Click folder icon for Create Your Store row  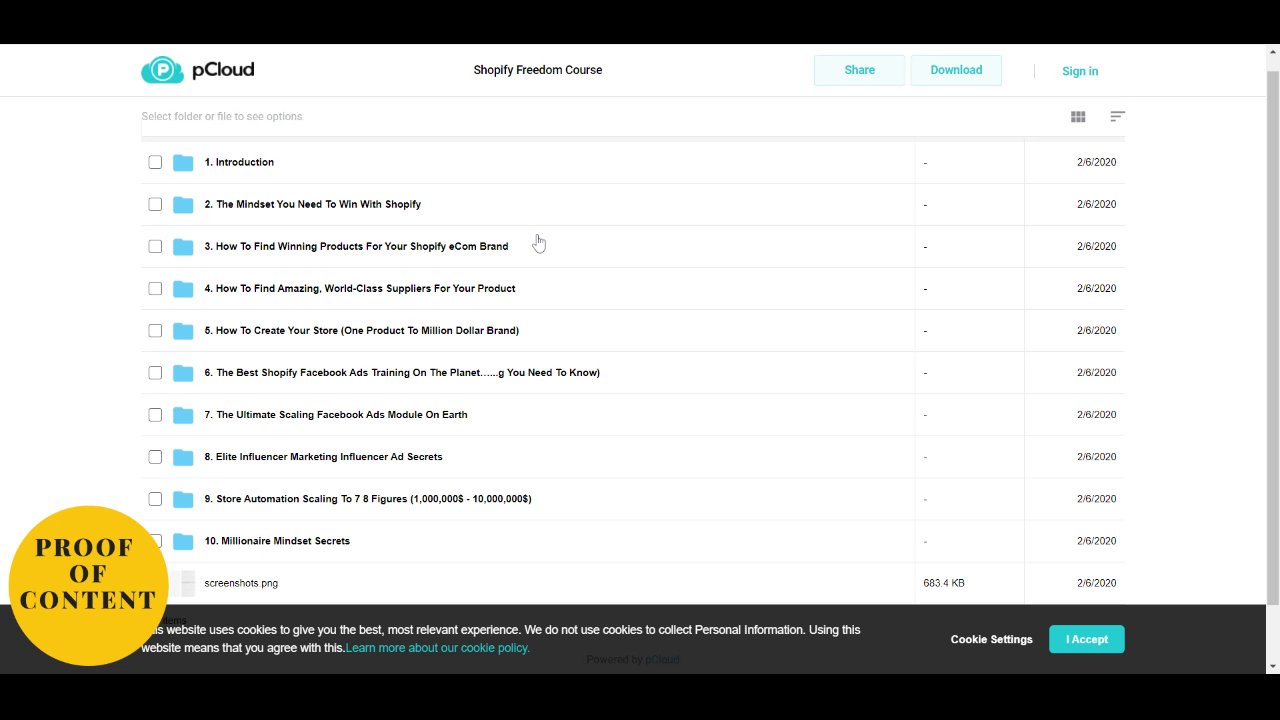pos(183,330)
